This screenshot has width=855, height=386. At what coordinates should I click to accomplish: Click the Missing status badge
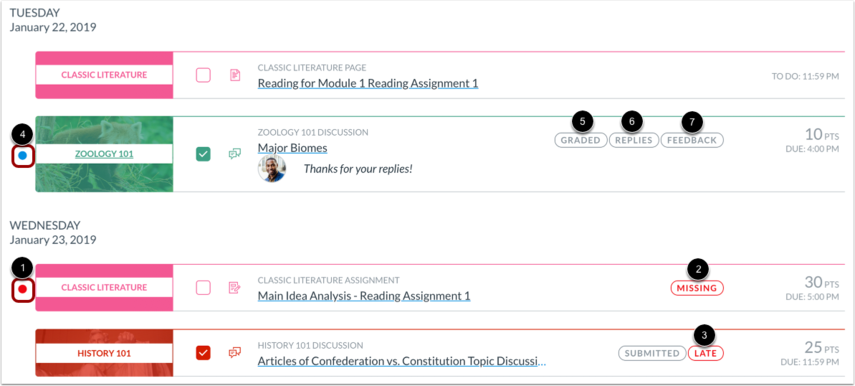tap(697, 288)
